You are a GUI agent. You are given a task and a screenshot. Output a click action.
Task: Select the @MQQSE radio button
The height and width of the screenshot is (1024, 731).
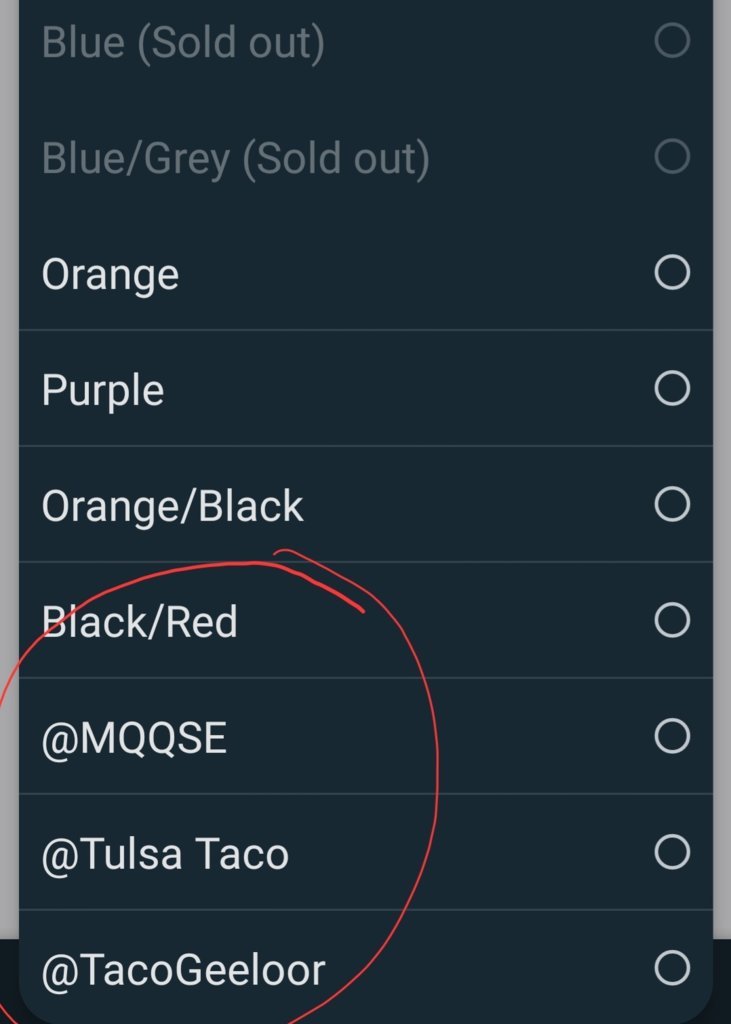tap(672, 736)
